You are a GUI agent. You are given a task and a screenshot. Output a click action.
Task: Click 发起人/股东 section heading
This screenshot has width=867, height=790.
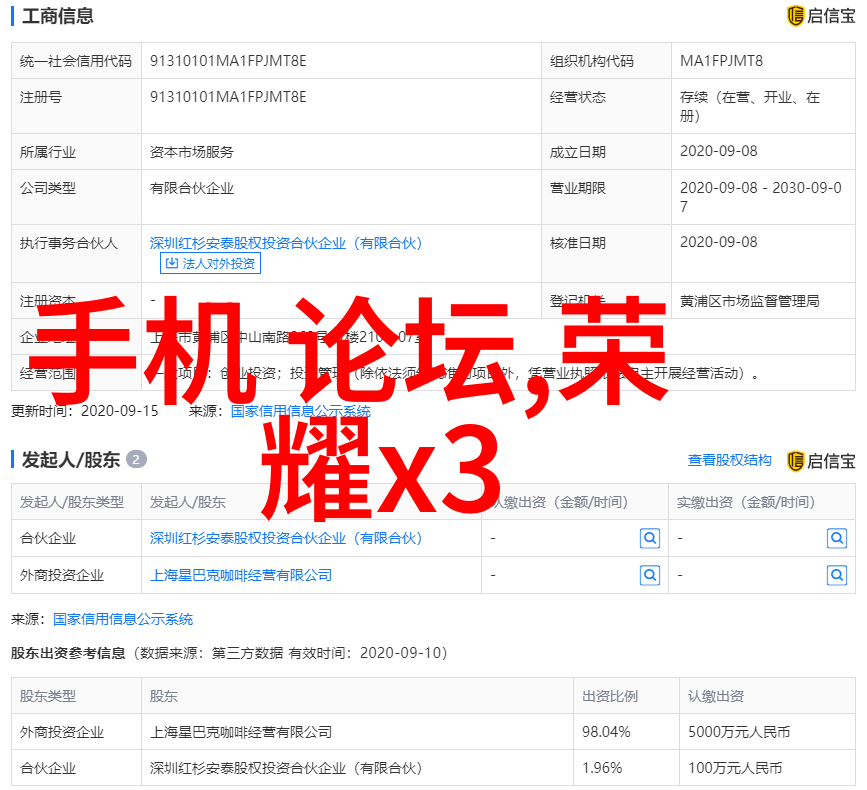point(71,459)
